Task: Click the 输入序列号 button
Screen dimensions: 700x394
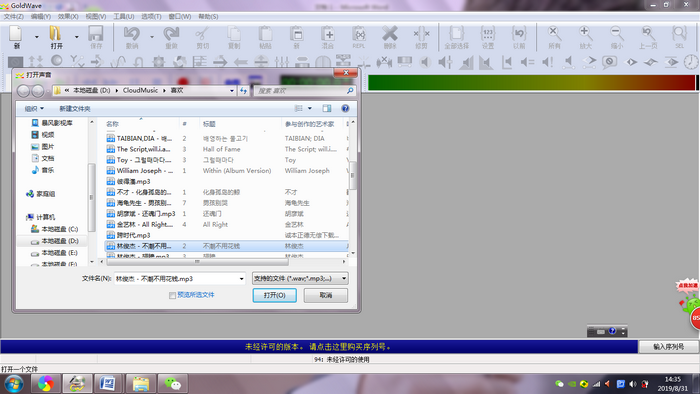Action: (668, 347)
